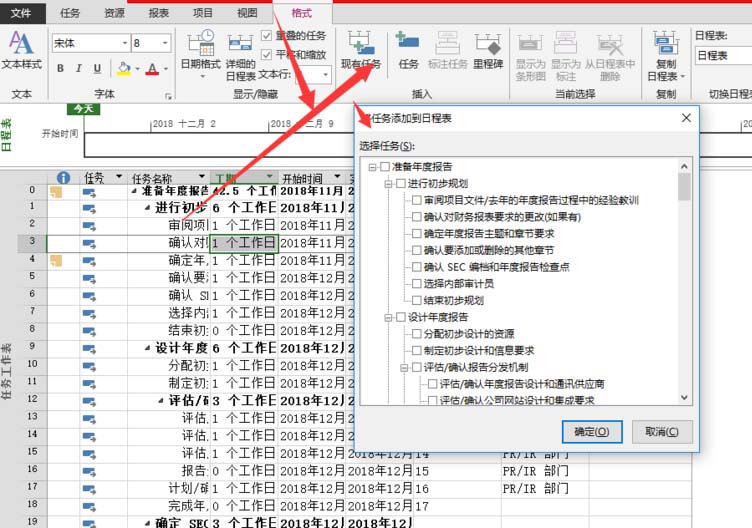Click scroll down arrow in dialog list
This screenshot has width=752, height=528.
coord(684,398)
